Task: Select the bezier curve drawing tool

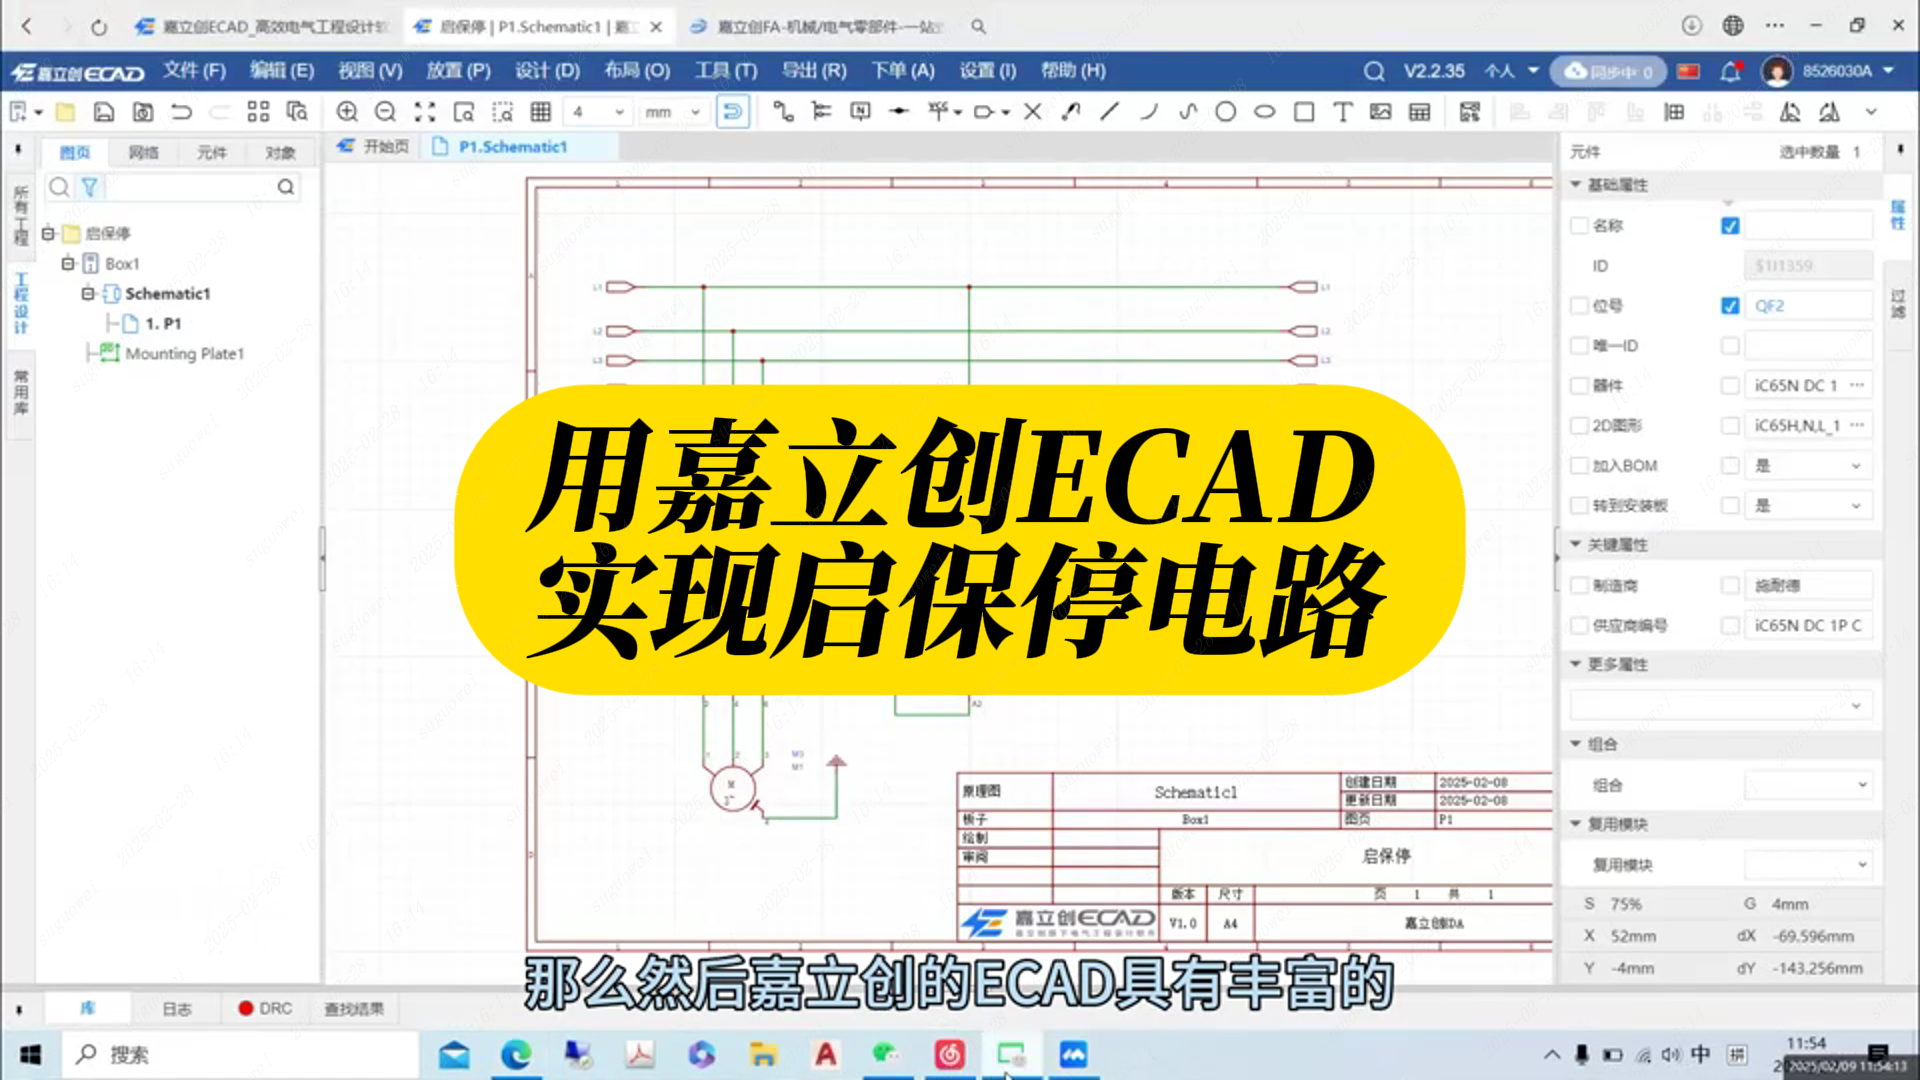Action: click(x=1188, y=112)
